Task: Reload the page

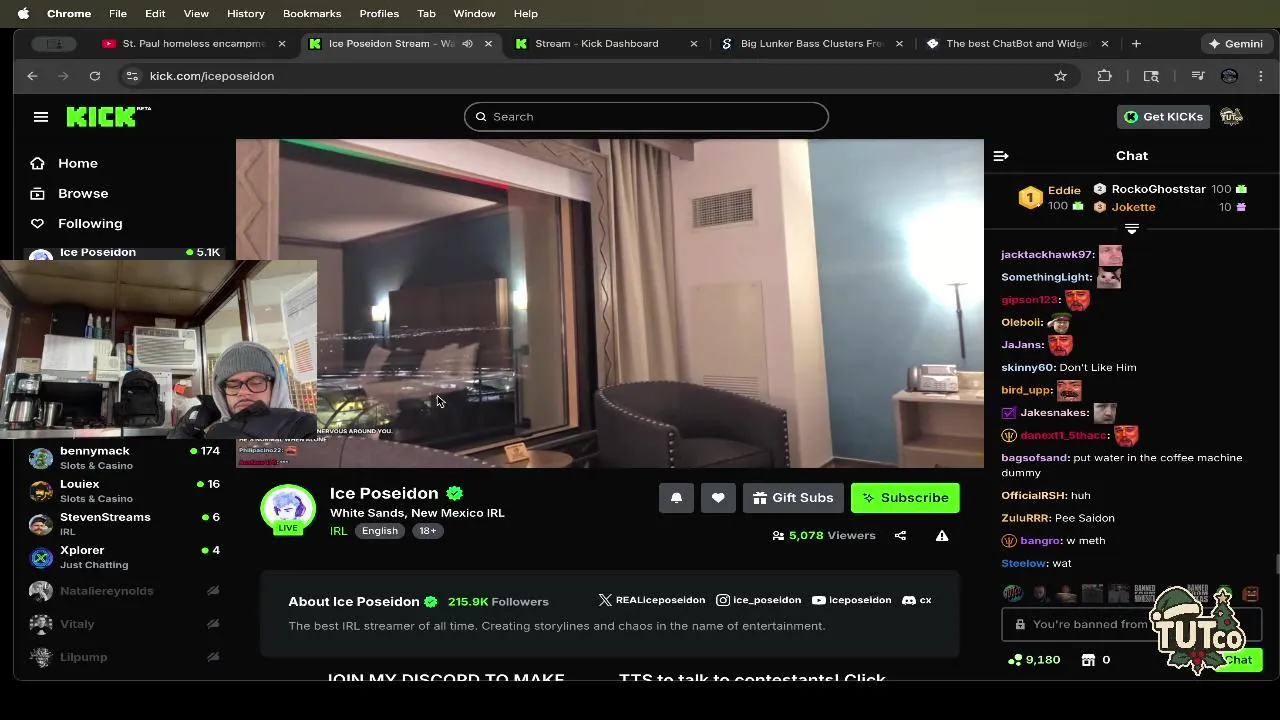Action: (x=95, y=76)
